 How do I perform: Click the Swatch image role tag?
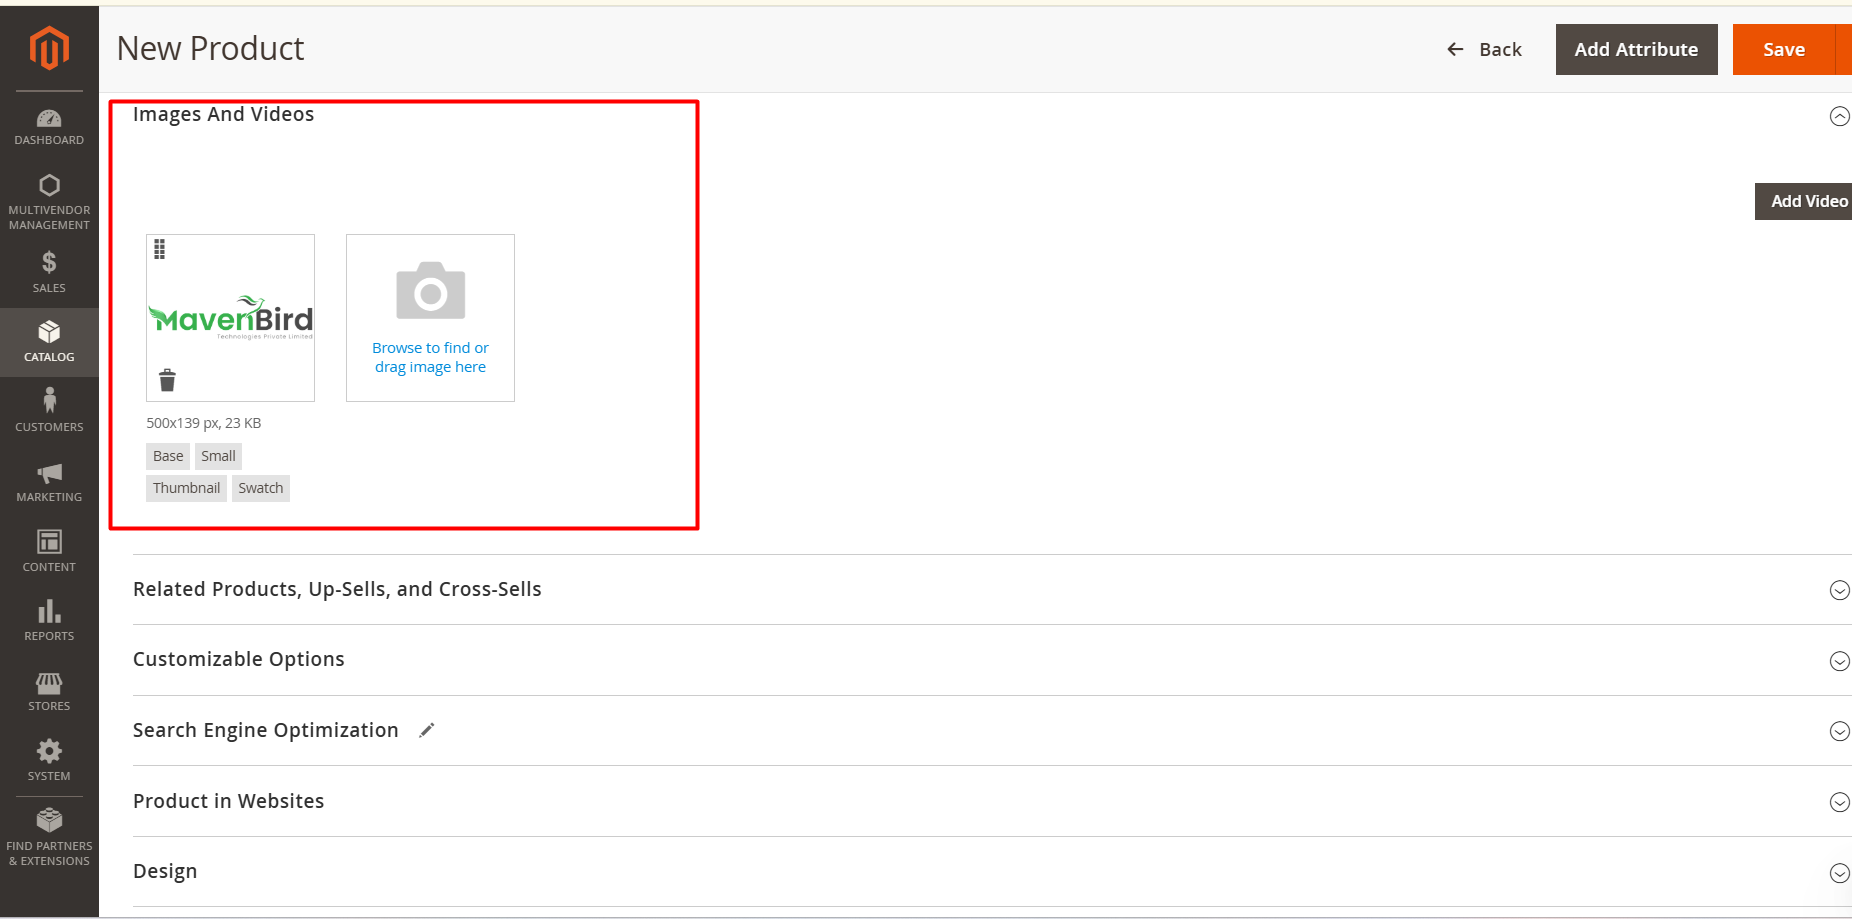[261, 488]
